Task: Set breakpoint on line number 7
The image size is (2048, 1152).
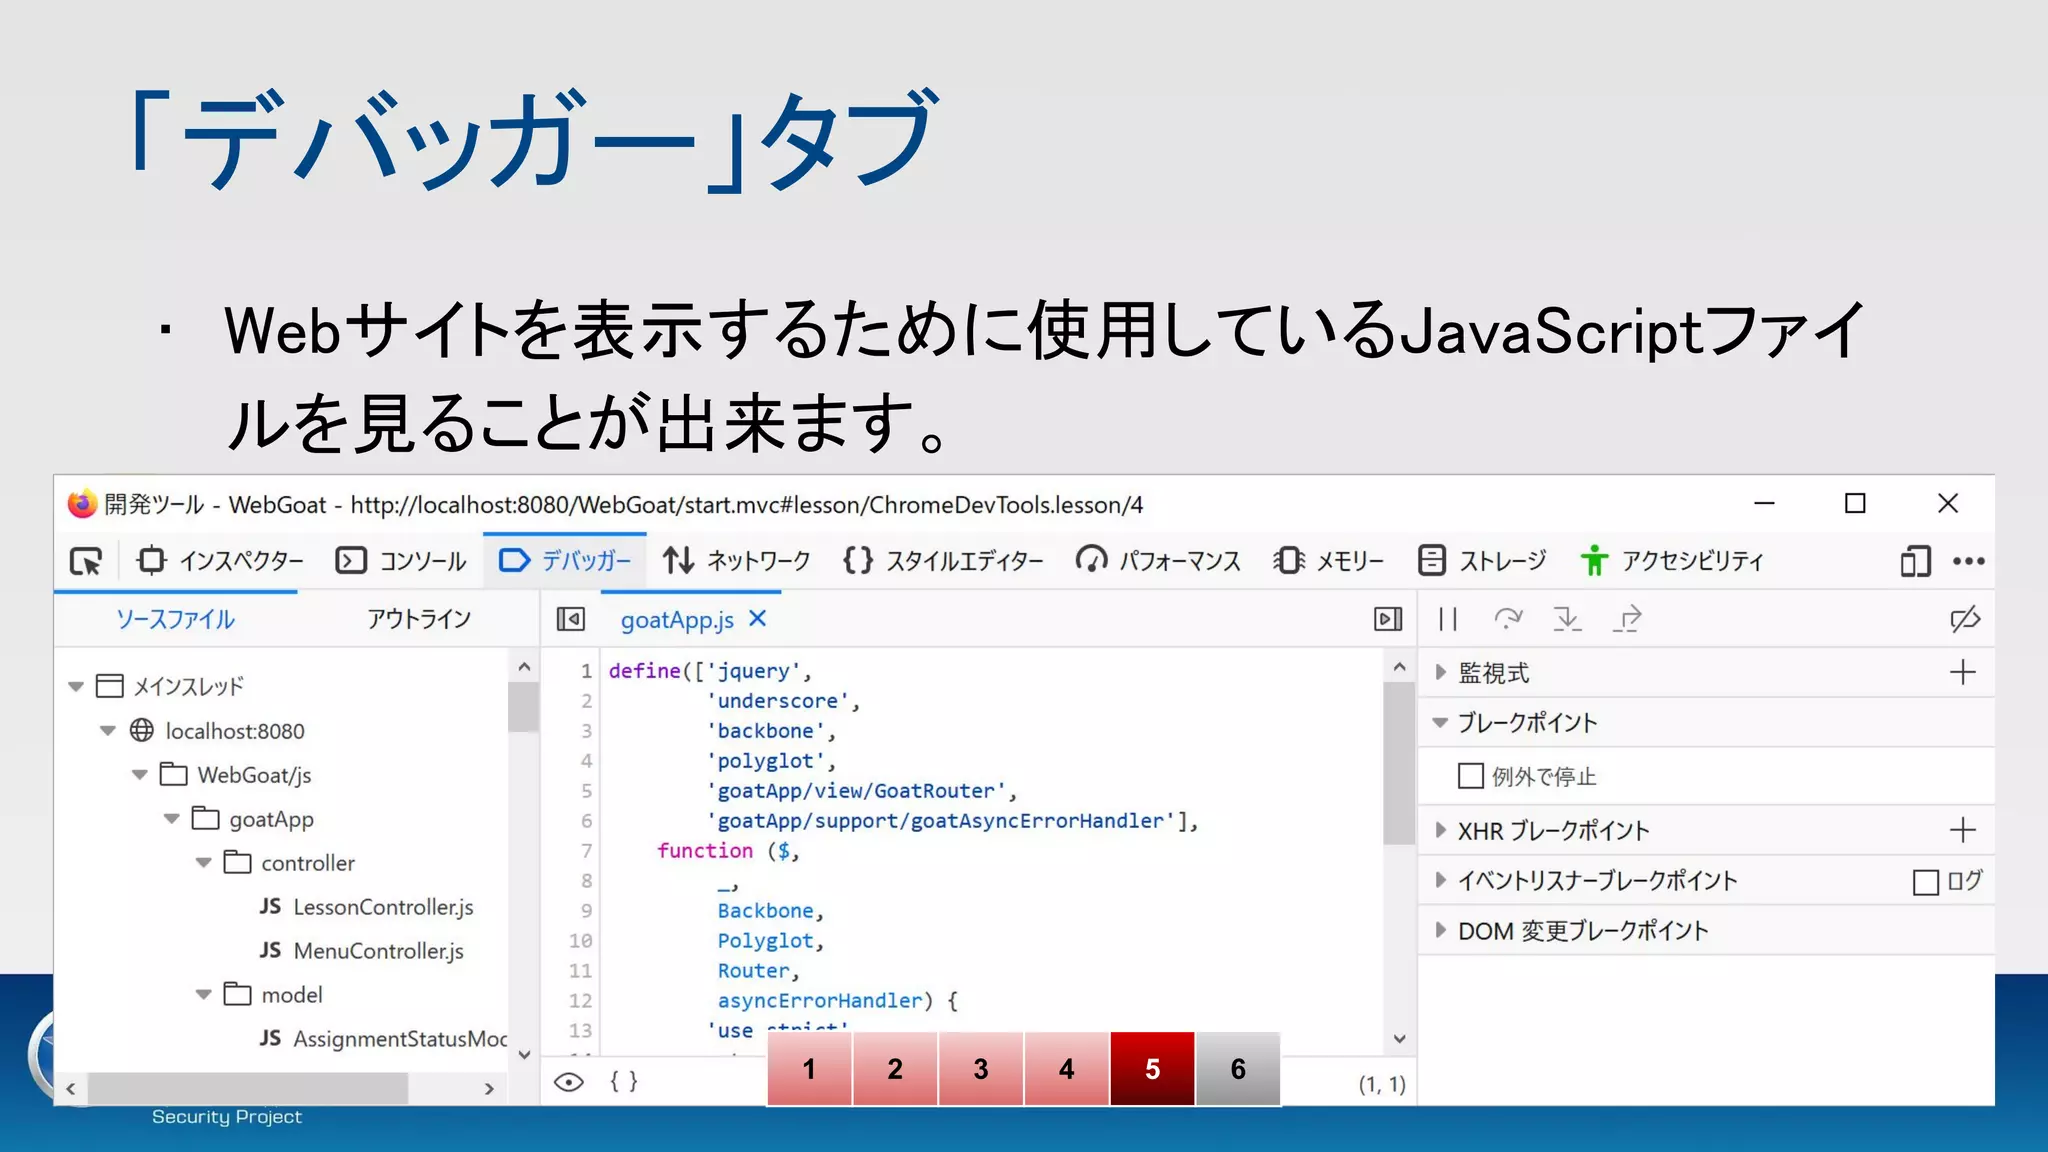Action: pos(586,851)
